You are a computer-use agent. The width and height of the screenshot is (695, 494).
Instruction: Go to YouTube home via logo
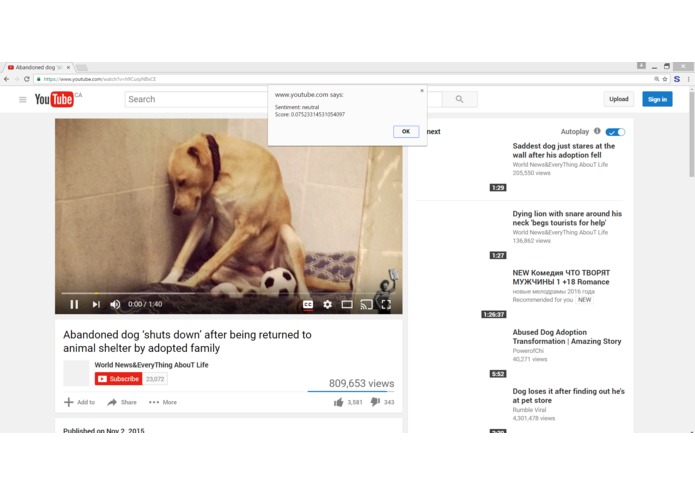click(54, 99)
